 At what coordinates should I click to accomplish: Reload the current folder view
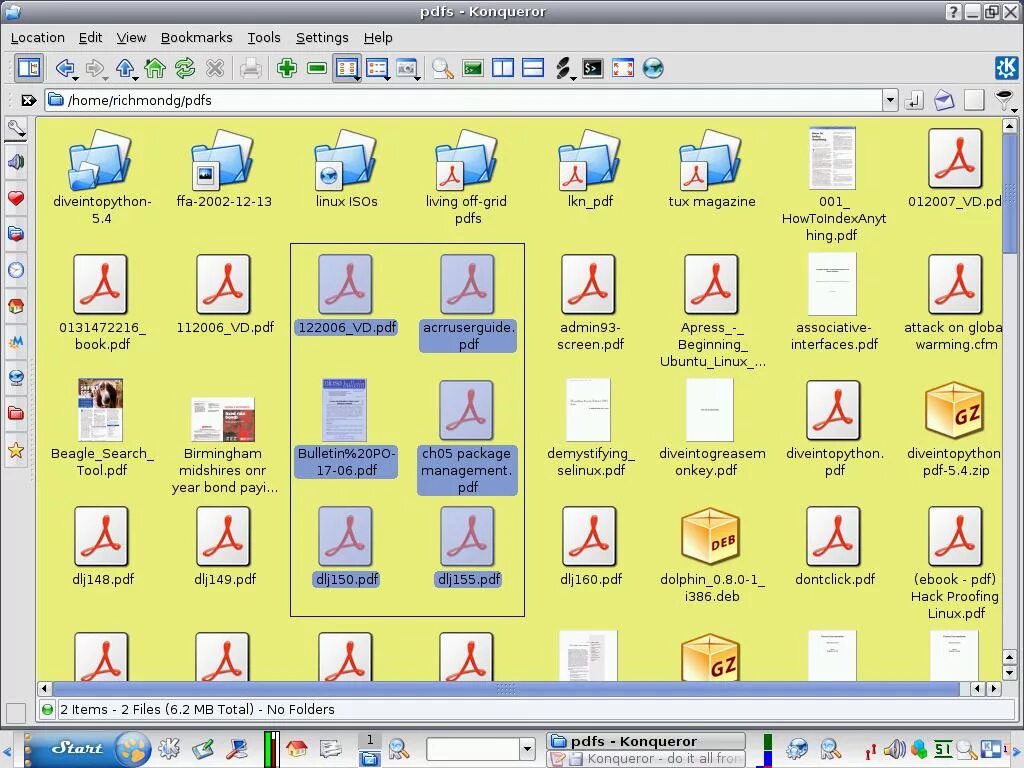pos(185,67)
